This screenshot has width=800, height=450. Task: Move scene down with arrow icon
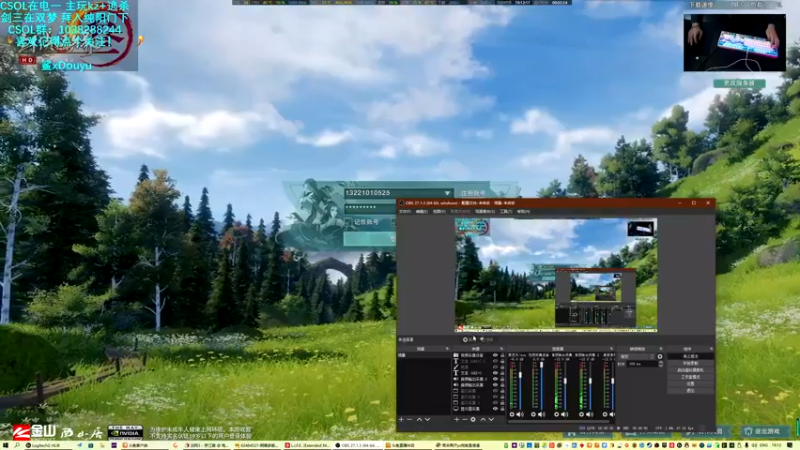pos(428,419)
